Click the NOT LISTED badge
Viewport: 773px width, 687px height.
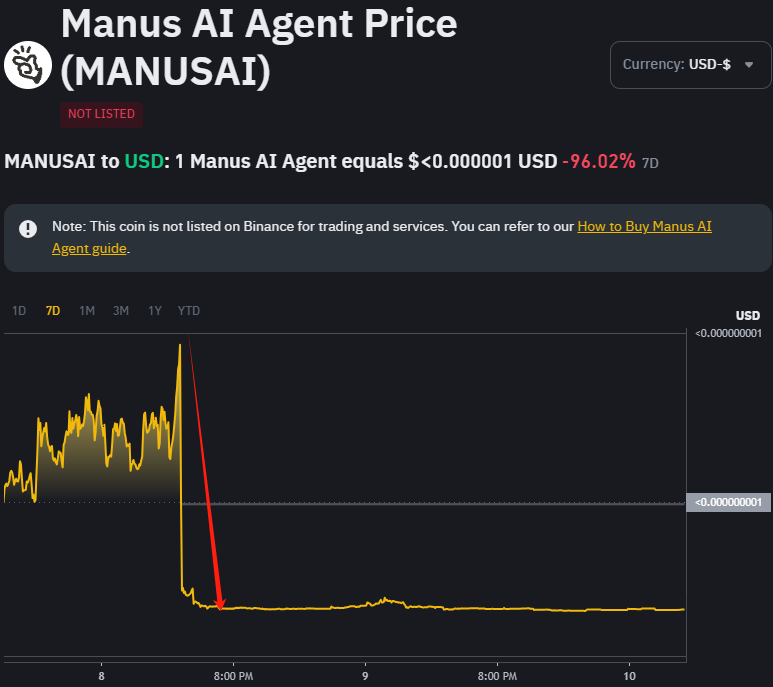(101, 114)
